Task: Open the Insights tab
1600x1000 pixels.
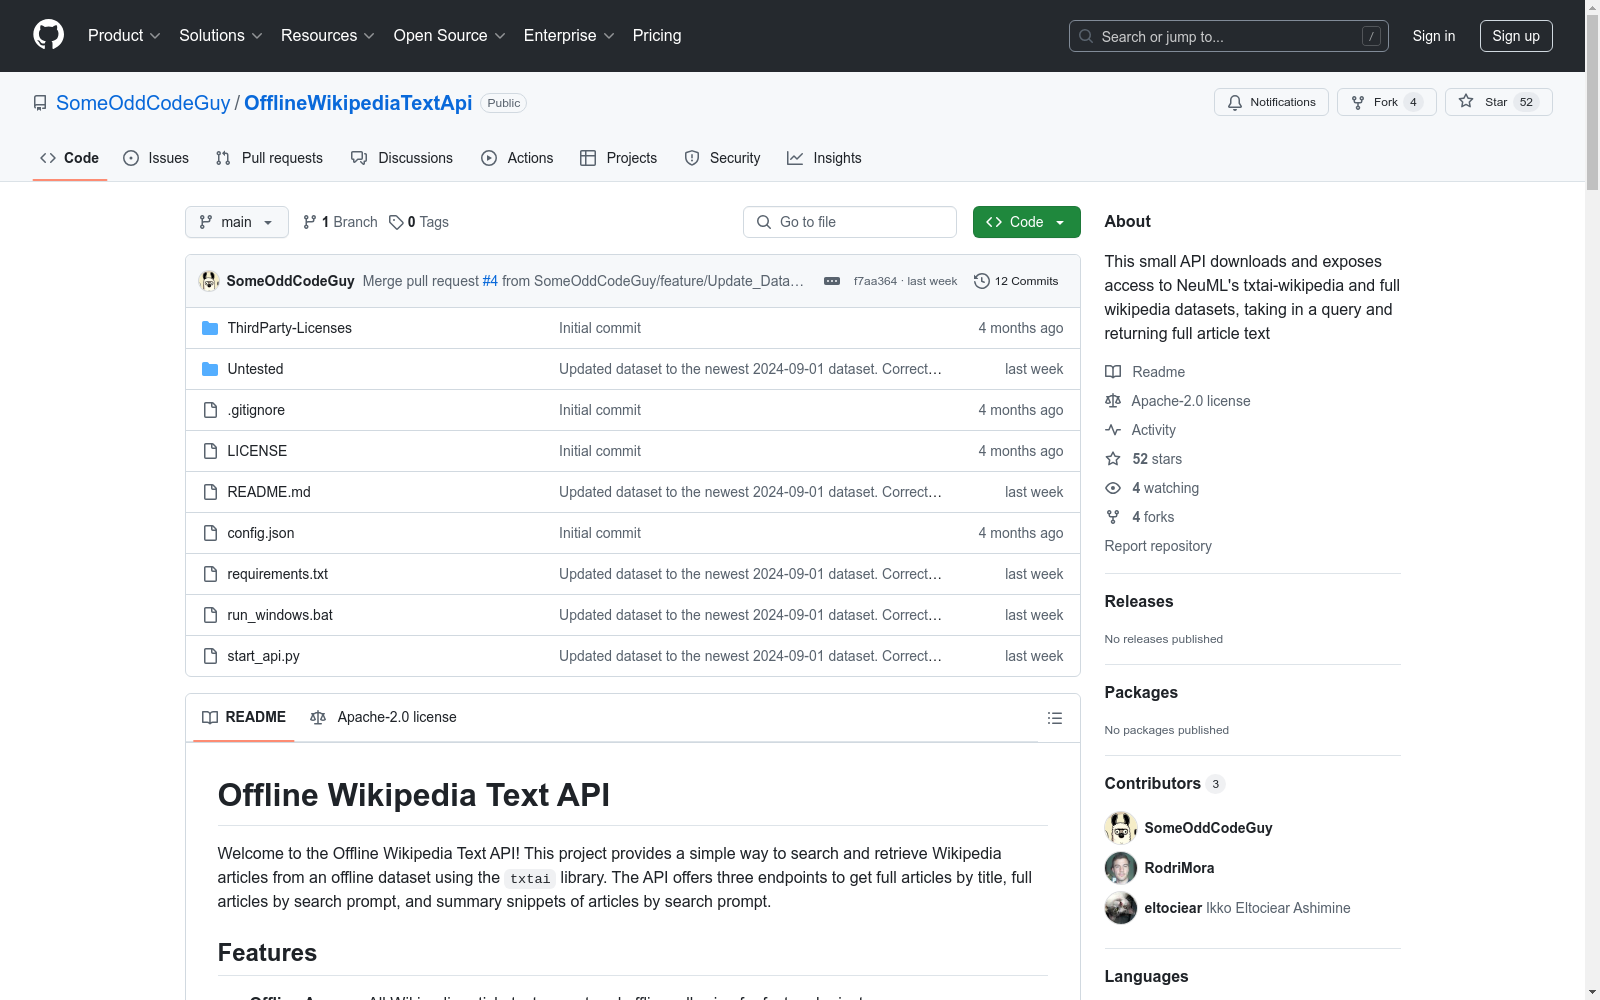Action: [x=824, y=158]
